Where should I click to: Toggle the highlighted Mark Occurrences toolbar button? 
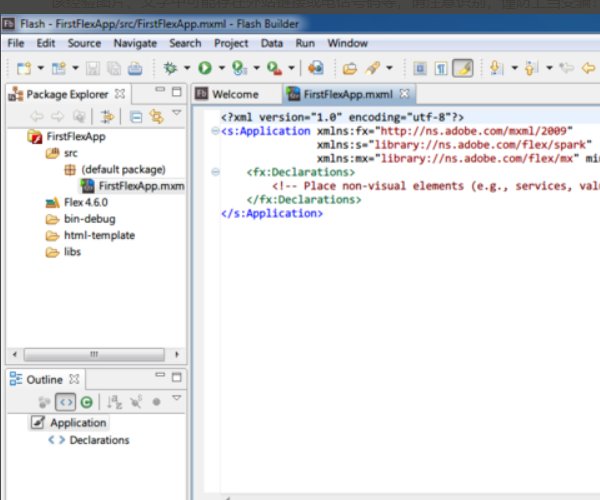pyautogui.click(x=462, y=68)
